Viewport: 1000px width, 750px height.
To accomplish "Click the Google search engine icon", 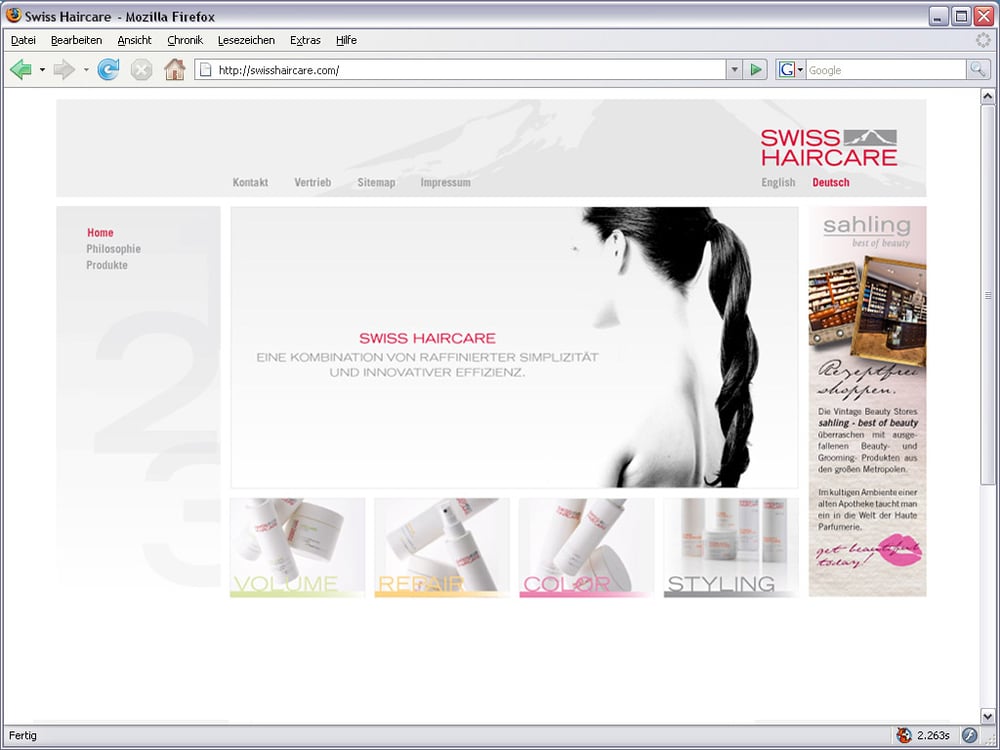I will 786,70.
